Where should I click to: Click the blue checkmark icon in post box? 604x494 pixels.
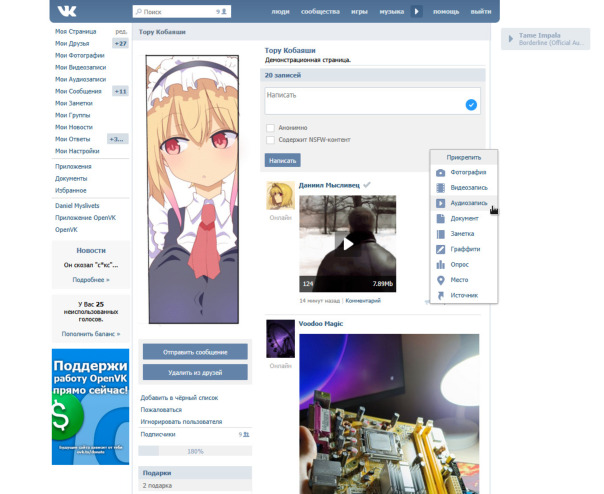pos(471,104)
